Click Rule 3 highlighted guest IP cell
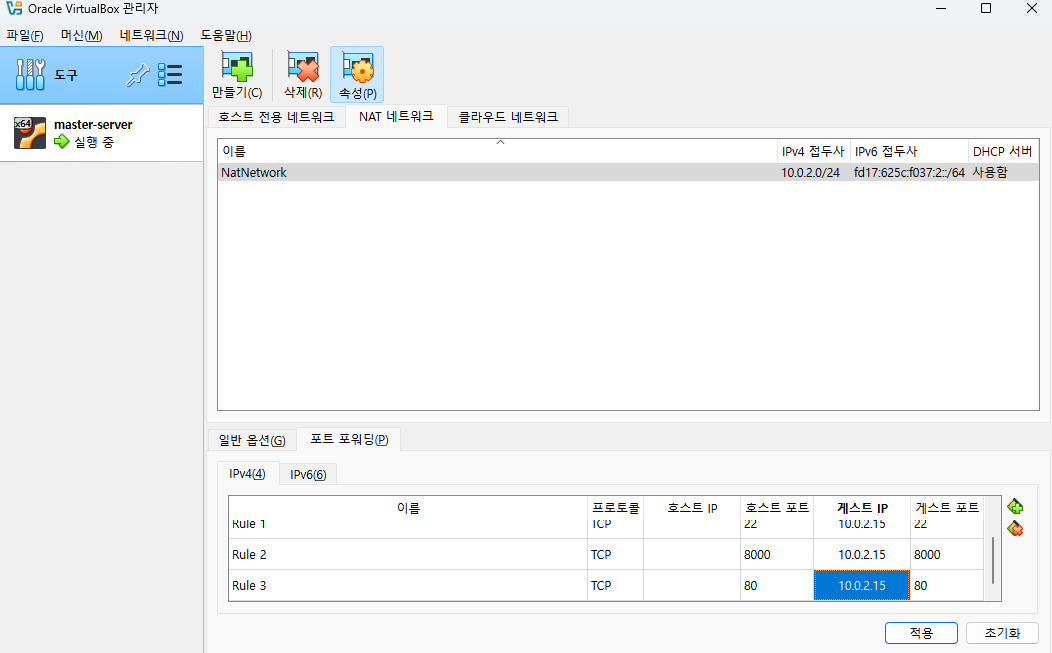Image resolution: width=1052 pixels, height=653 pixels. 861,585
